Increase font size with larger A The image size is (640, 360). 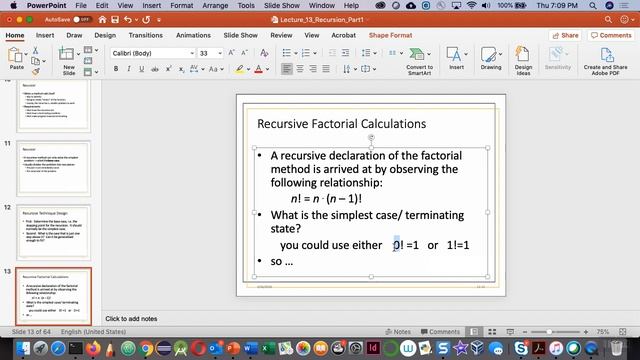(231, 53)
